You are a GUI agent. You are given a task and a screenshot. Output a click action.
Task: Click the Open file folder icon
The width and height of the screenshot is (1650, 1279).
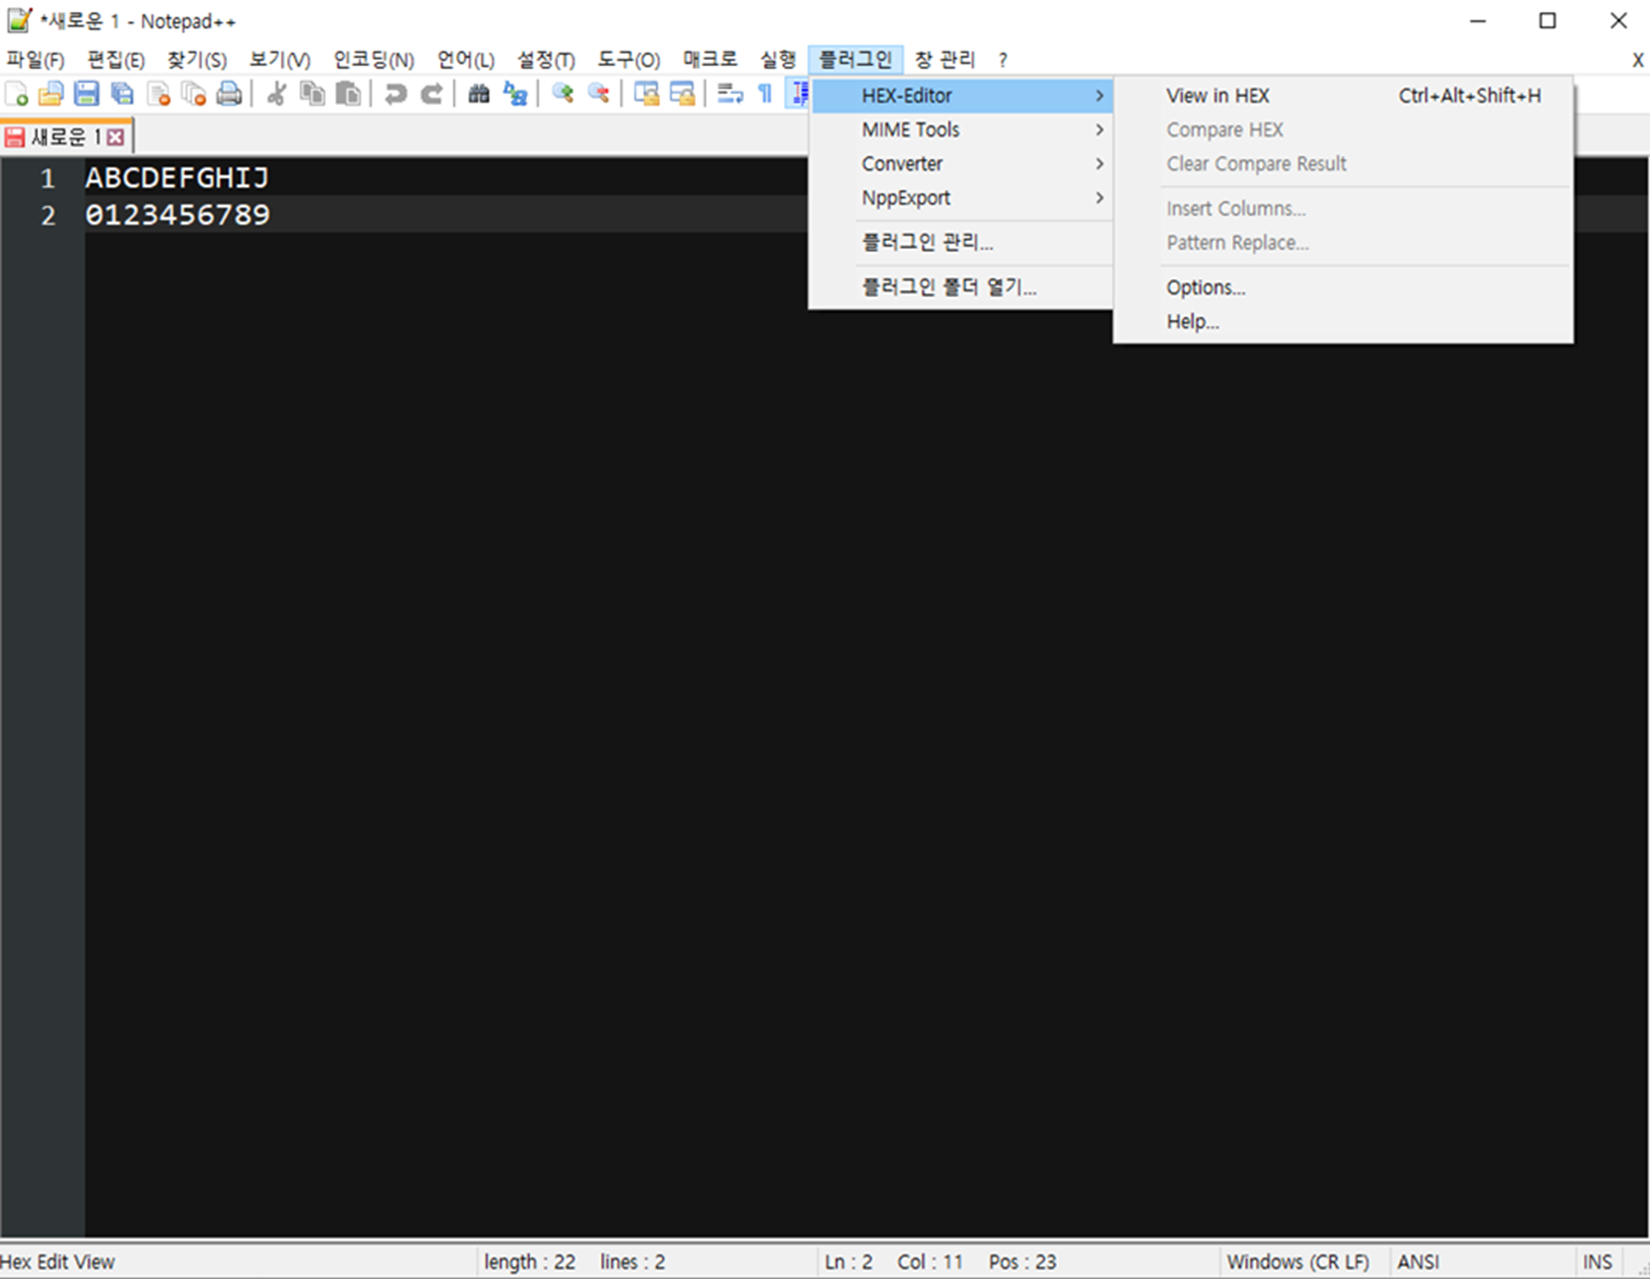coord(51,94)
